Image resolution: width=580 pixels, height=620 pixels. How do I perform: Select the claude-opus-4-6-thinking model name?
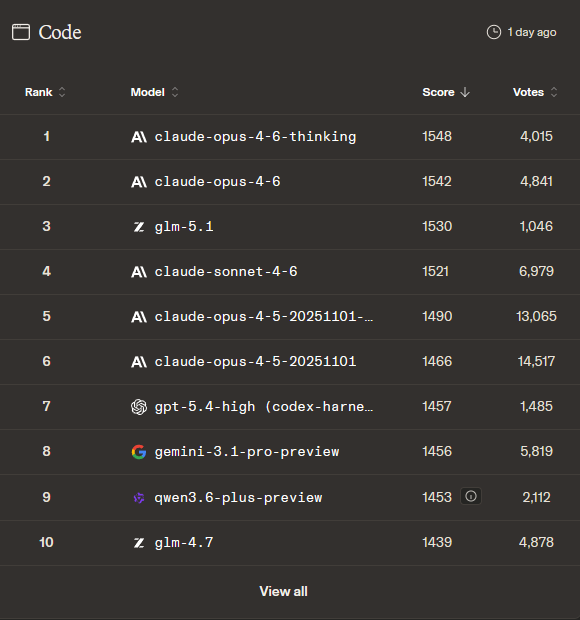tap(255, 137)
